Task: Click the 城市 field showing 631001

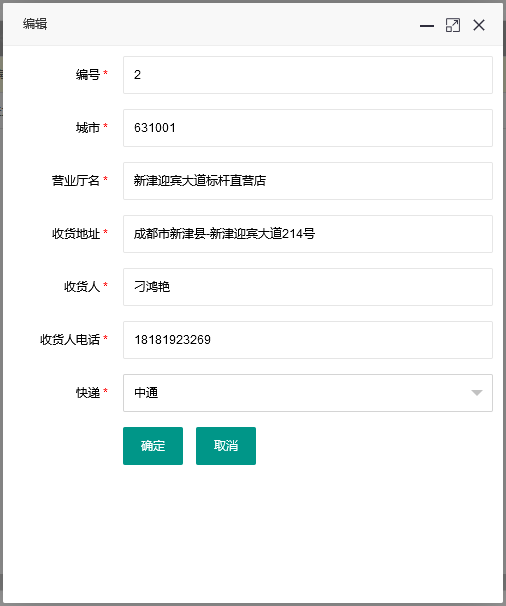Action: (308, 128)
